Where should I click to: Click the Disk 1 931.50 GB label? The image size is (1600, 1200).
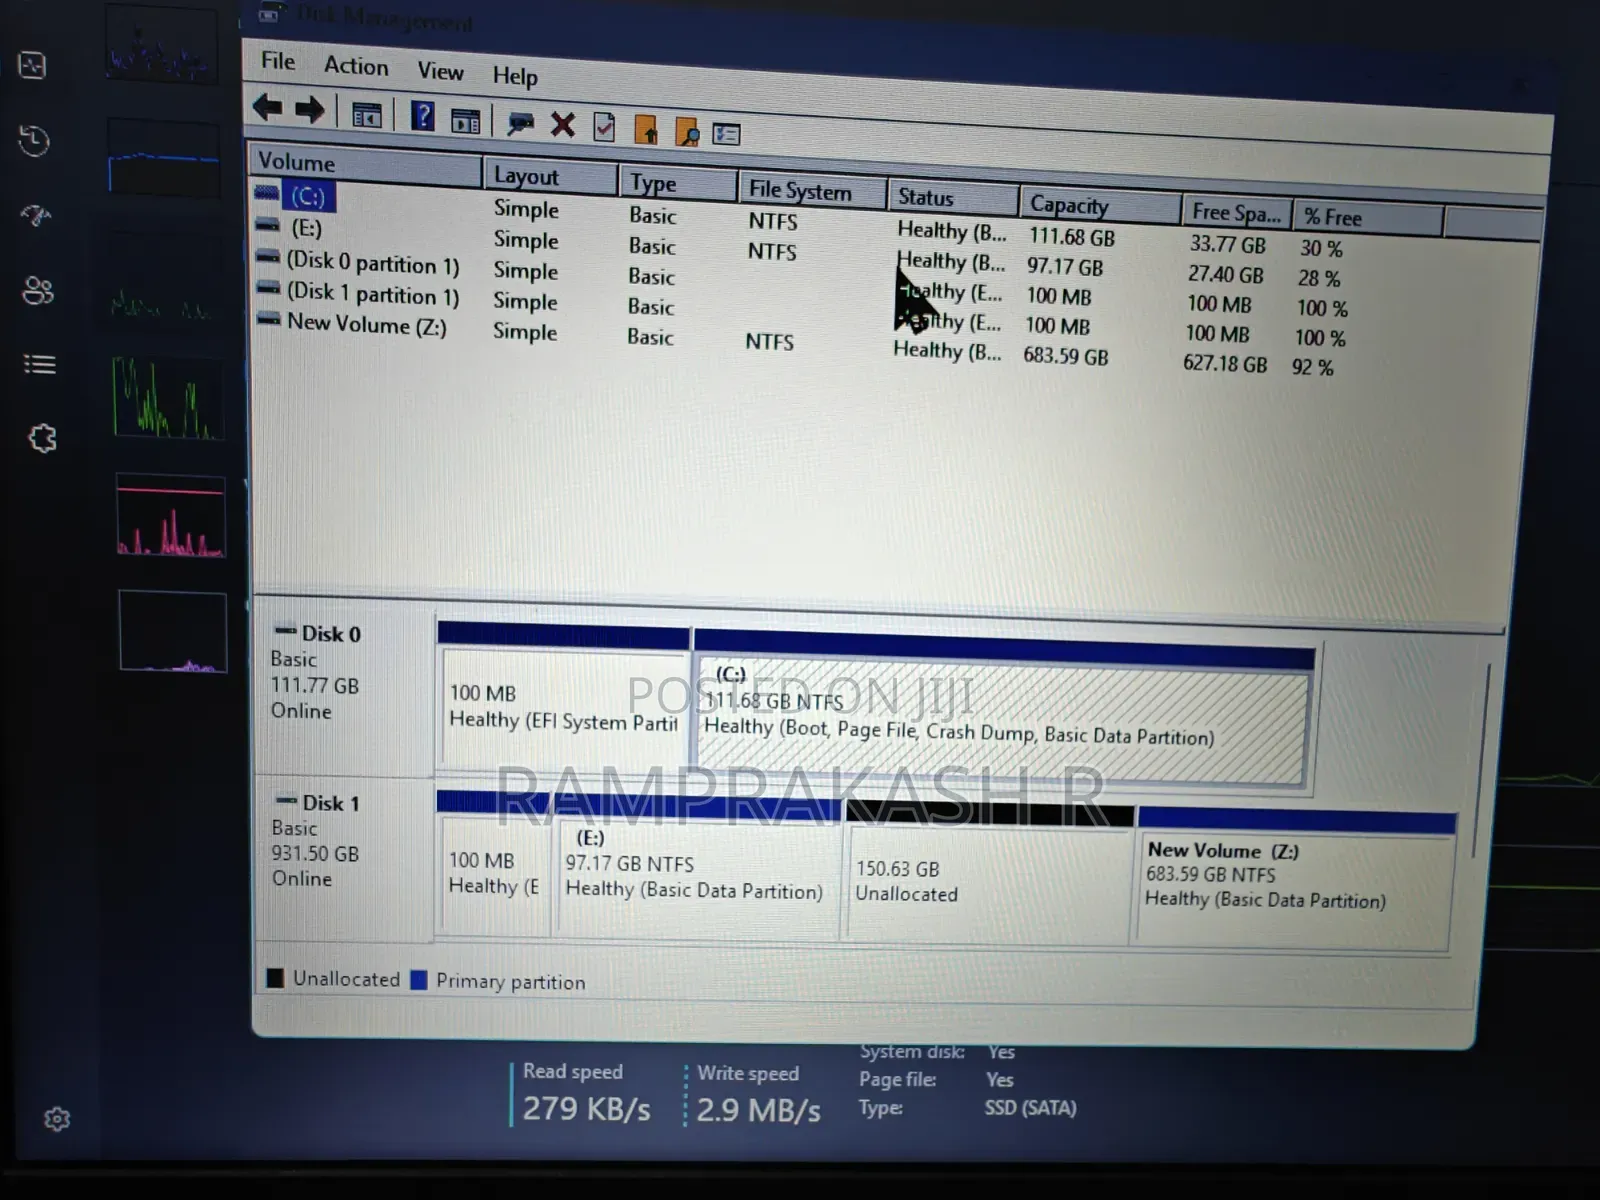click(x=315, y=854)
